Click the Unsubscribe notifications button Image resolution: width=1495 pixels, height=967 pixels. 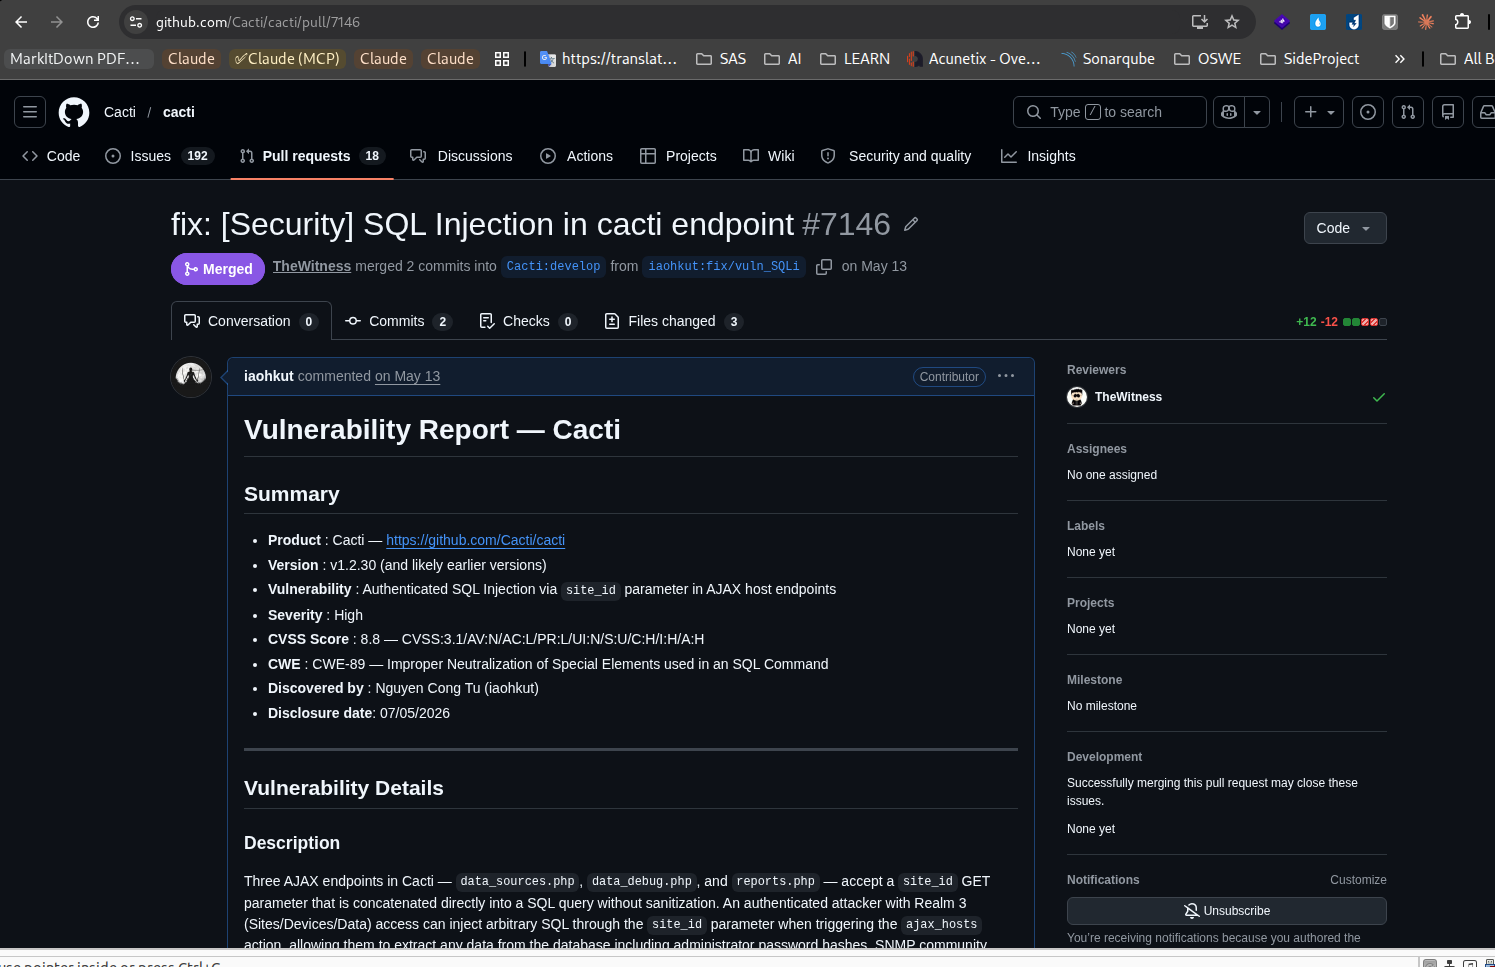click(x=1227, y=911)
